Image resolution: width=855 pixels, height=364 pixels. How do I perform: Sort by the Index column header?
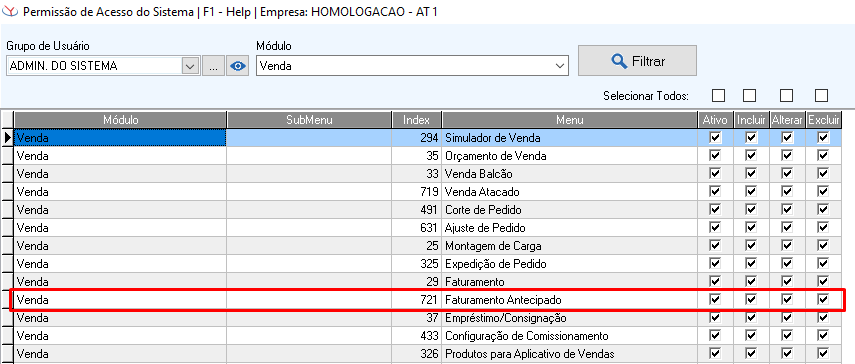coord(417,120)
